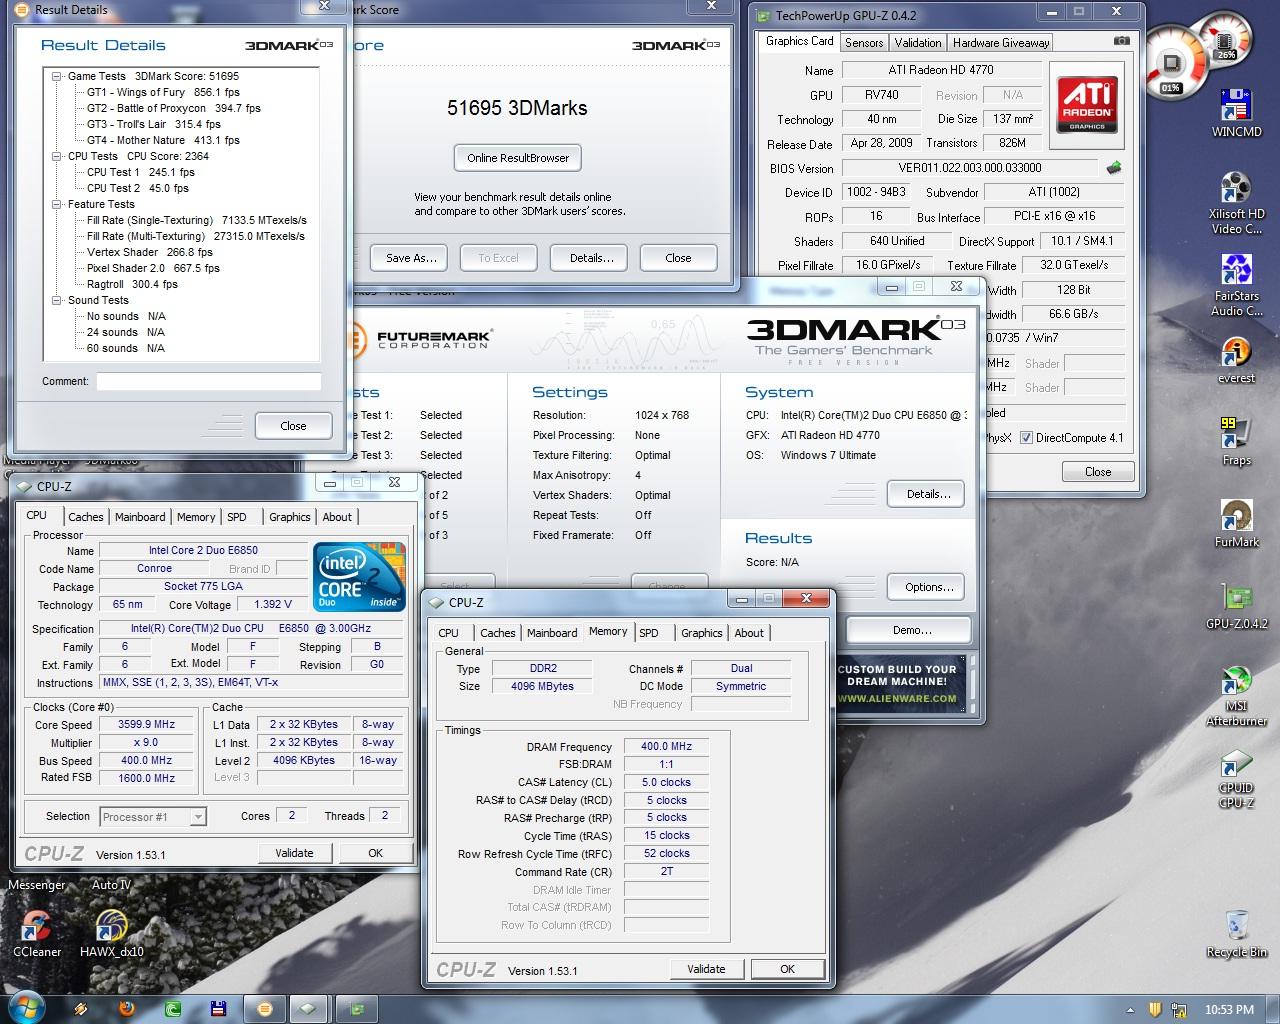The width and height of the screenshot is (1280, 1024).
Task: Click Validate in CPU-Z Memory window
Action: click(x=706, y=969)
